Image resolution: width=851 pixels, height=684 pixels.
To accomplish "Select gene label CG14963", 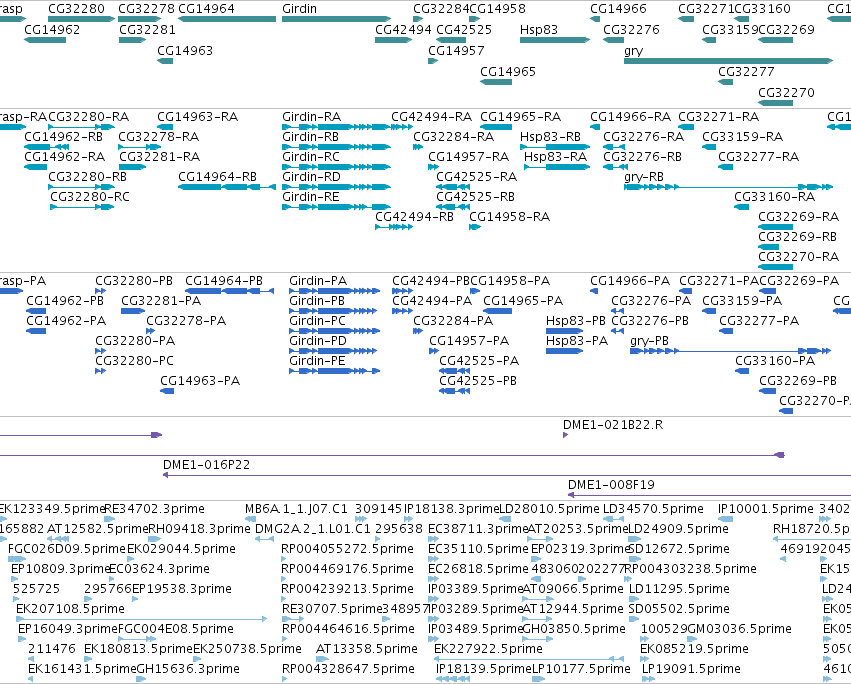I will (185, 51).
